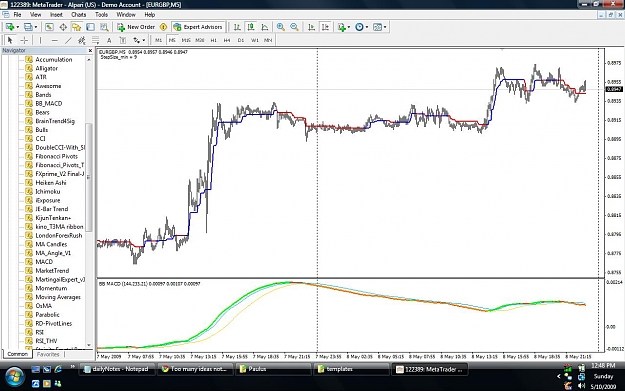Select the Horizontal Line drawing tool
This screenshot has height=391, width=625.
pyautogui.click(x=55, y=40)
